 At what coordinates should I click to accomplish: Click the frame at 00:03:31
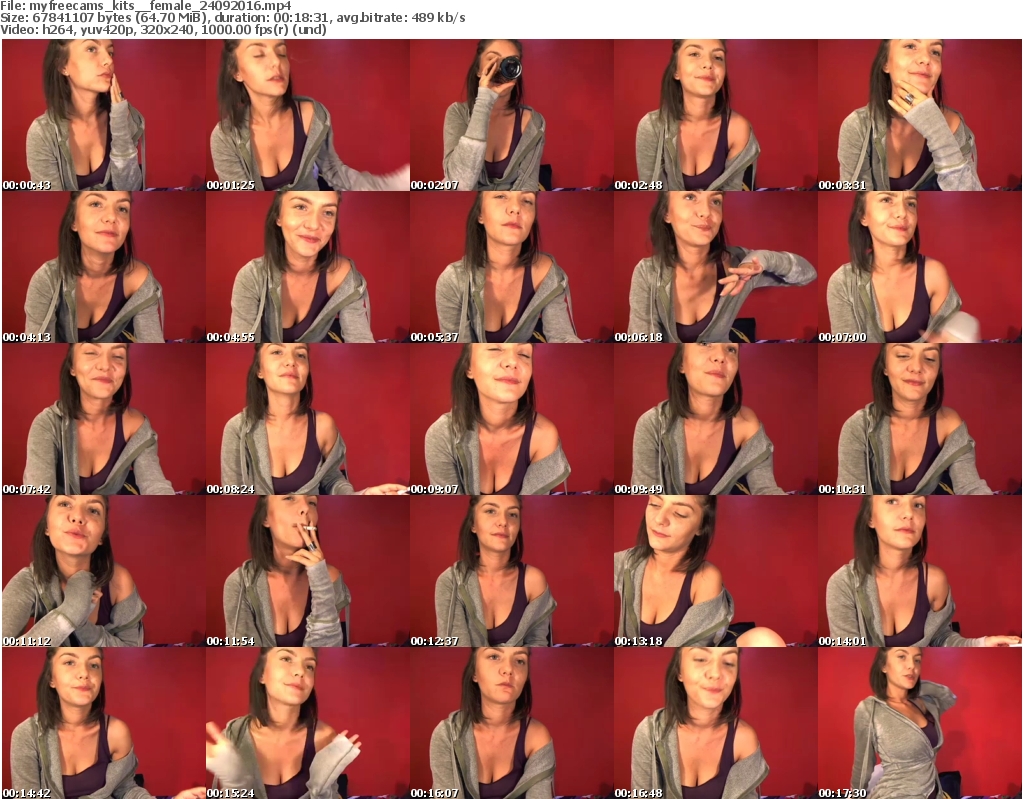[919, 115]
